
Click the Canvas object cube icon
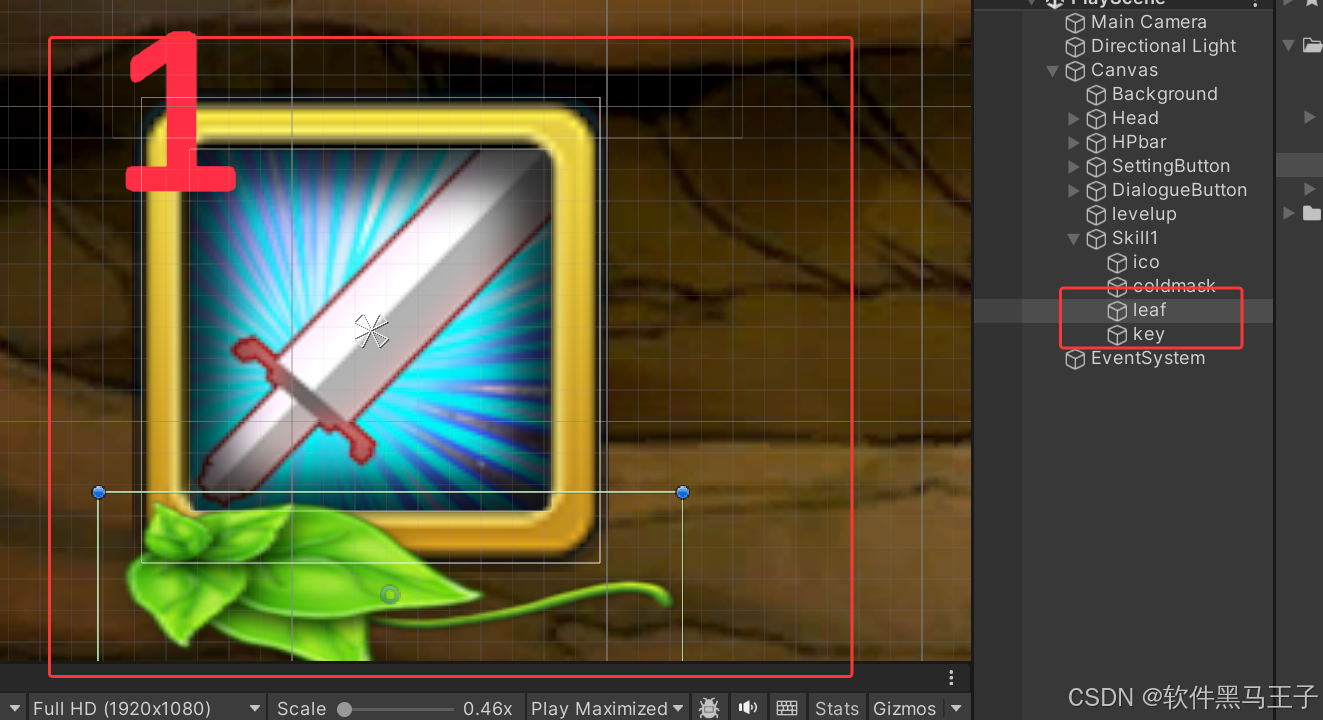click(1075, 70)
